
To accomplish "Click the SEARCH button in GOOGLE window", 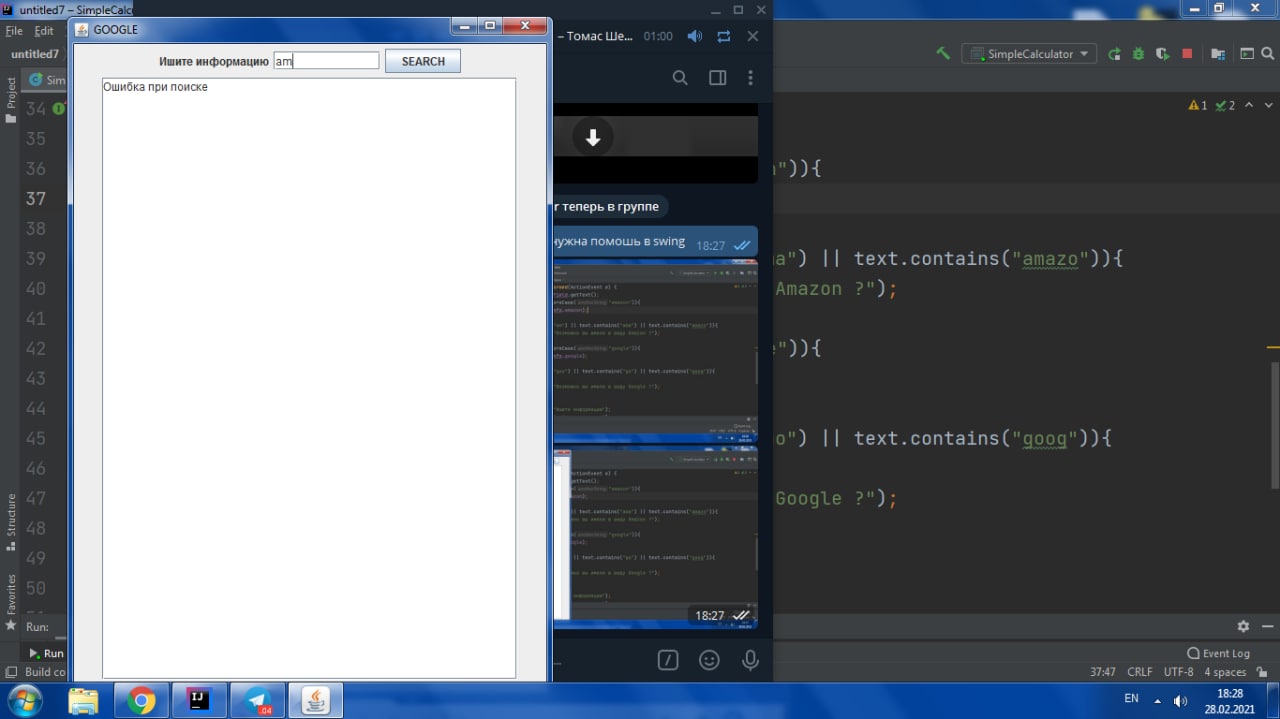I will [x=423, y=61].
